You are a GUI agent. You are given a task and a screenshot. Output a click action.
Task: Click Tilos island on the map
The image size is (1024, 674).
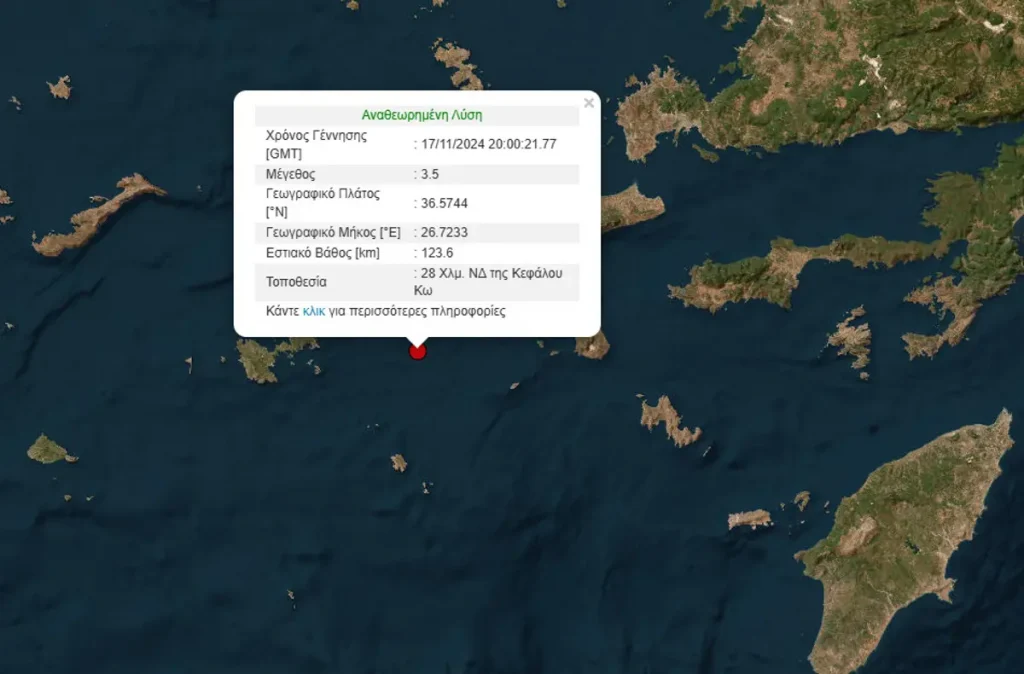click(669, 420)
